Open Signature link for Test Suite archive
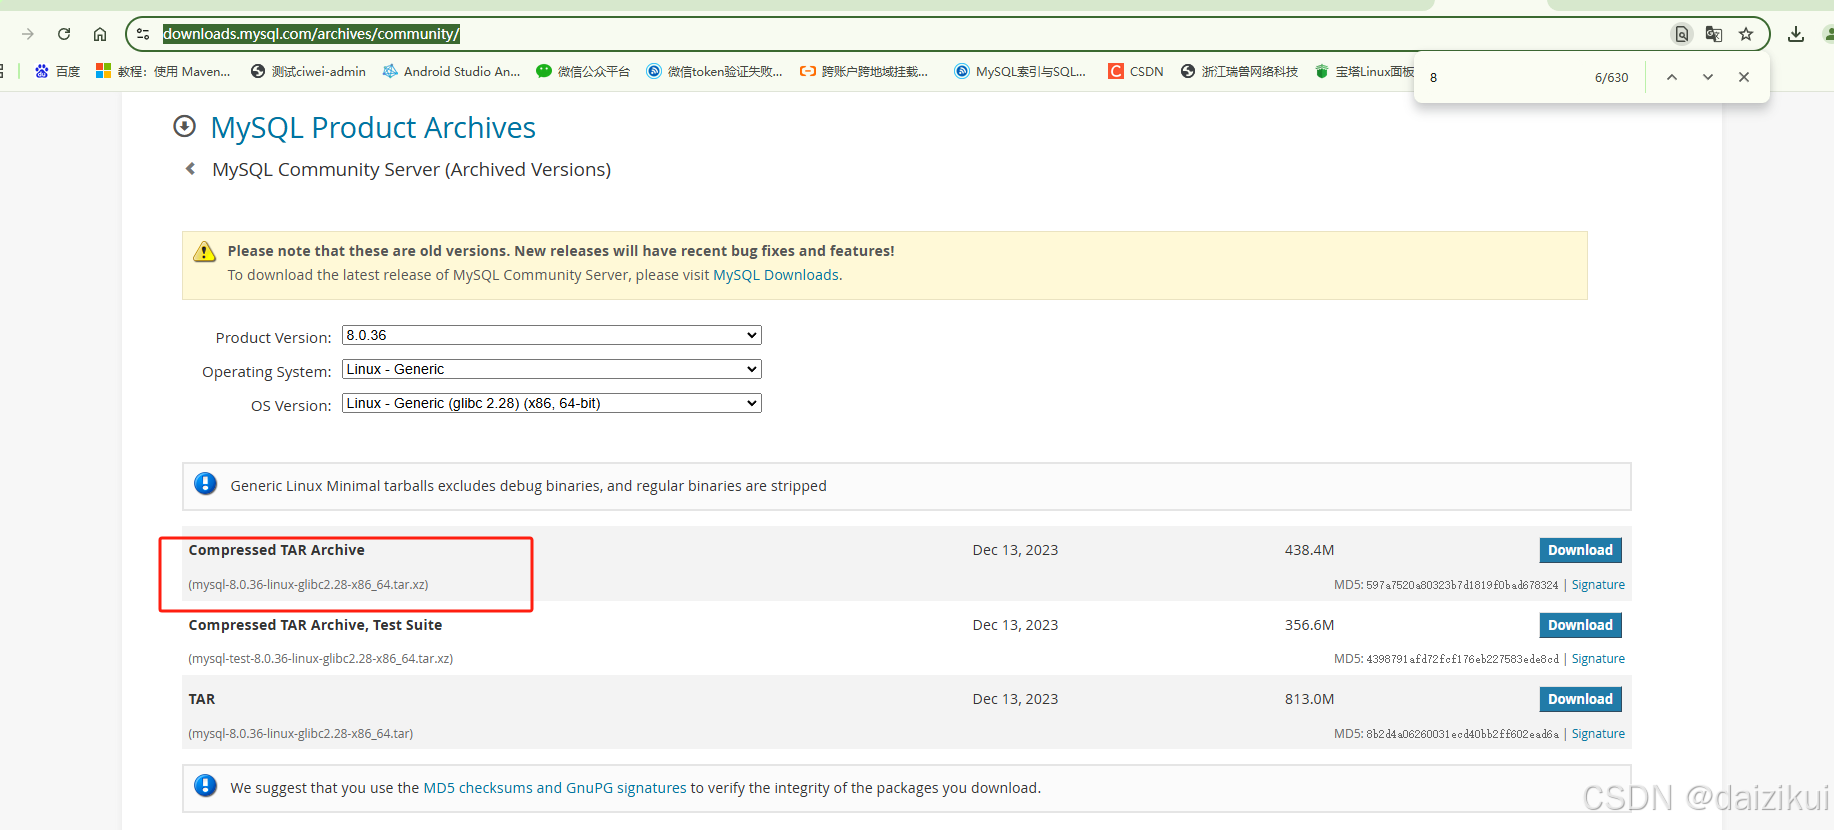The image size is (1834, 830). point(1598,659)
